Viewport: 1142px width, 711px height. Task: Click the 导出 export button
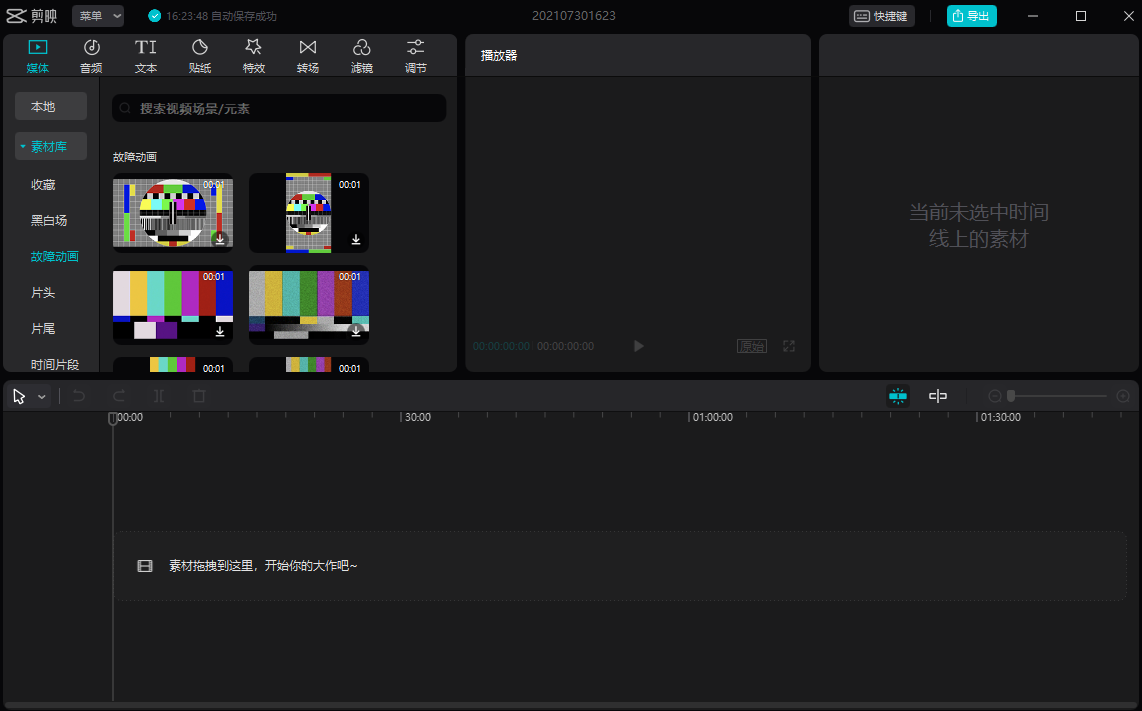[x=971, y=16]
